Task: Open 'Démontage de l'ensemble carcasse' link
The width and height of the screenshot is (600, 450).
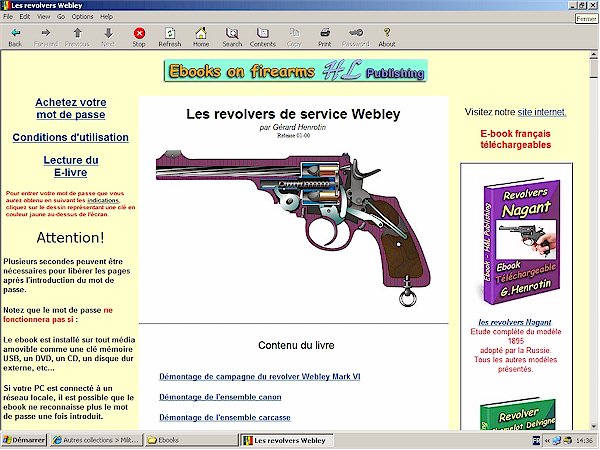Action: 225,417
